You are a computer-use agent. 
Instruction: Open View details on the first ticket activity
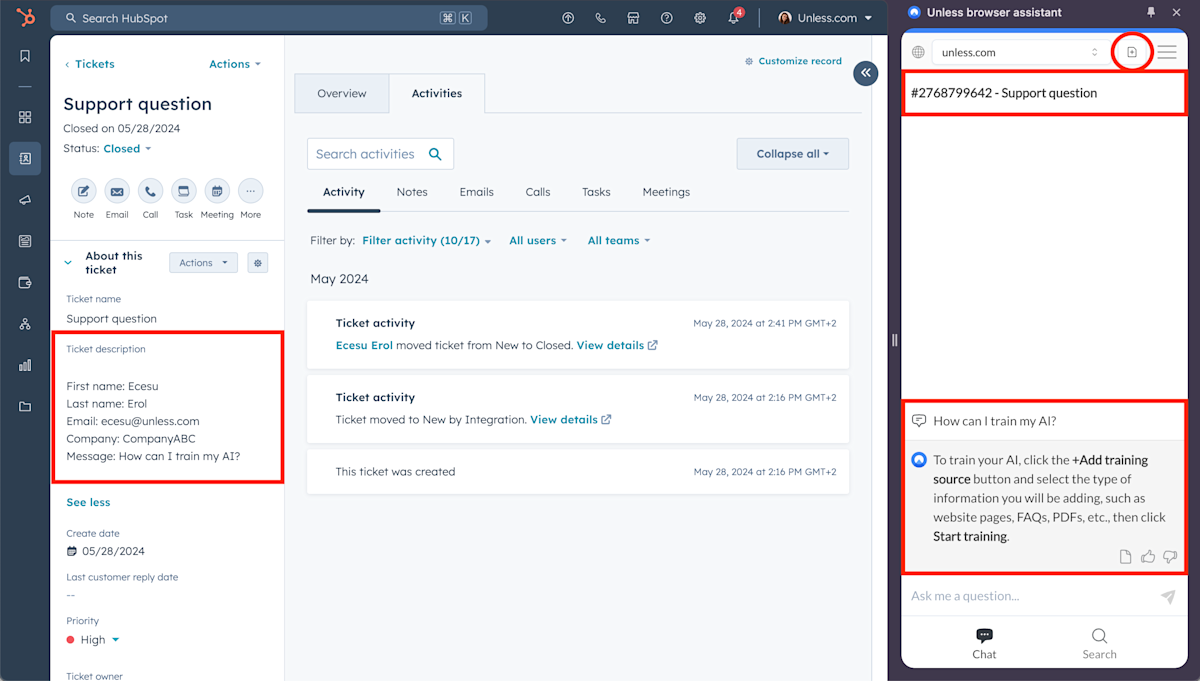tap(611, 345)
